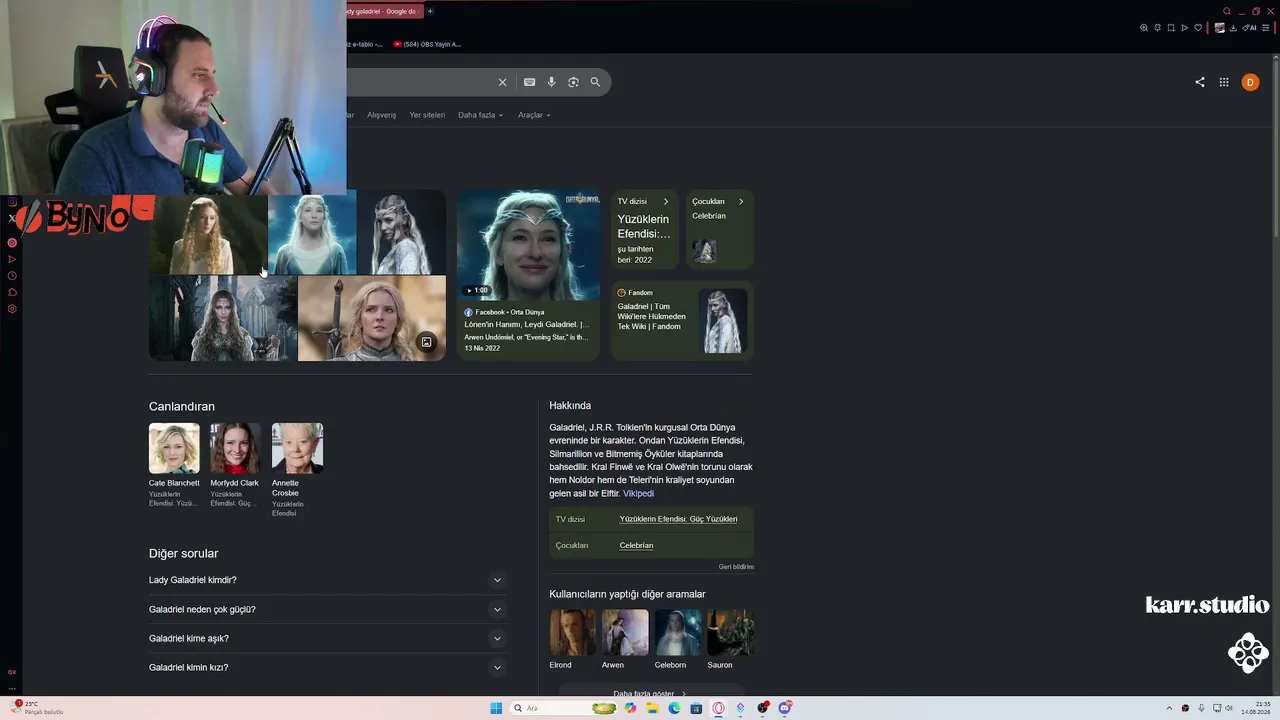
Task: Open Google Lens image search
Action: pyautogui.click(x=573, y=82)
